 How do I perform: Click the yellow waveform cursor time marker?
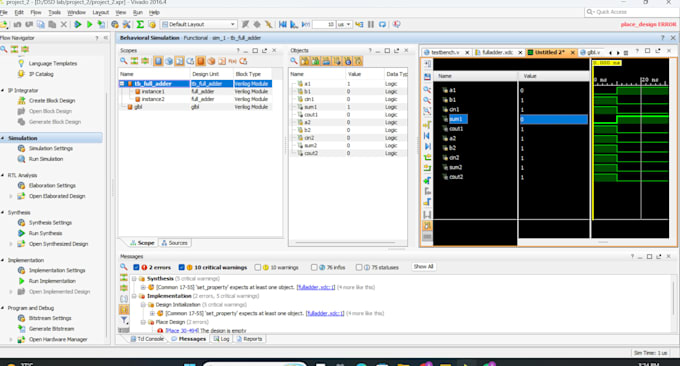coord(607,63)
